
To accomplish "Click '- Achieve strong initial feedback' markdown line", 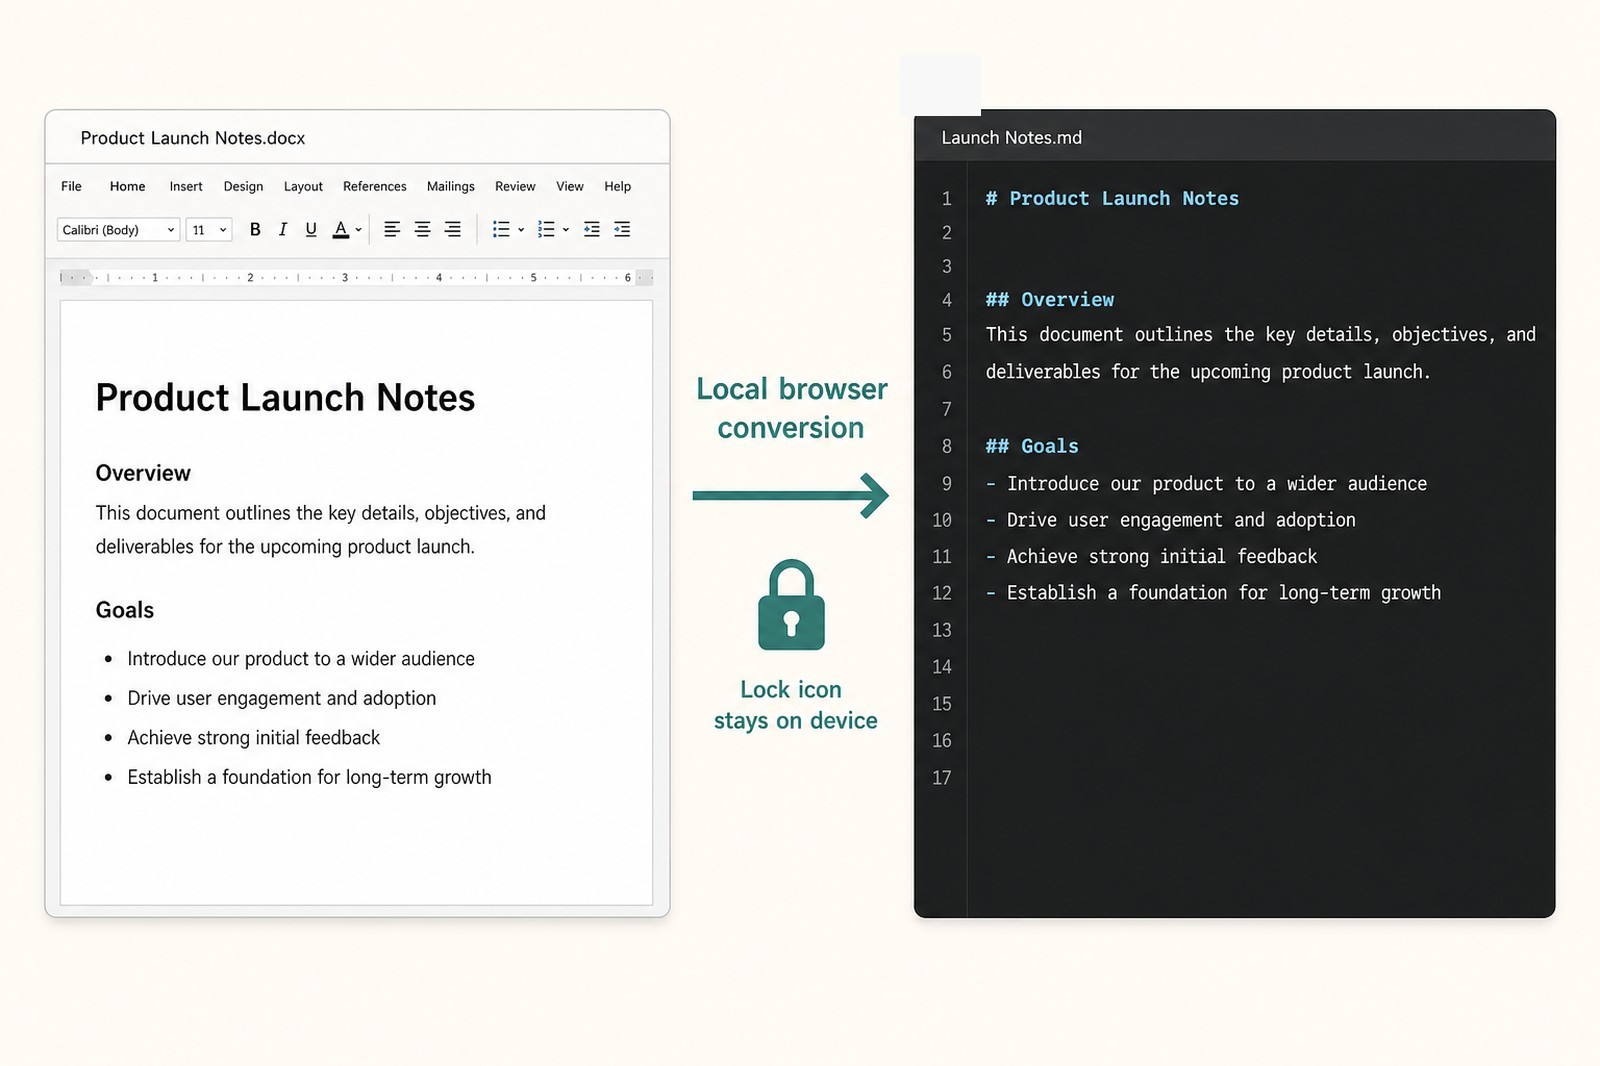I will click(1151, 557).
